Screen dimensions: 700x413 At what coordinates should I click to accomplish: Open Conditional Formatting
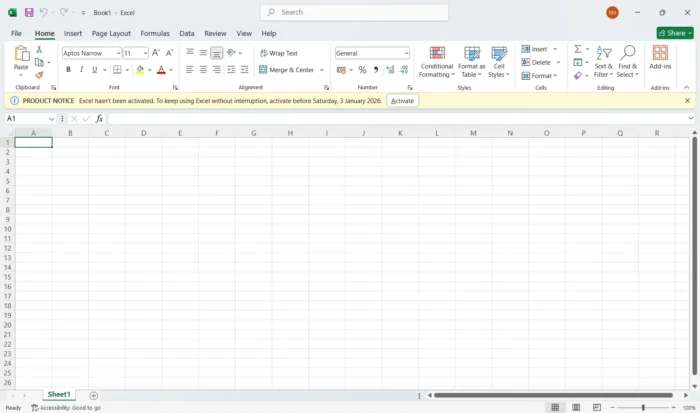[x=436, y=62]
